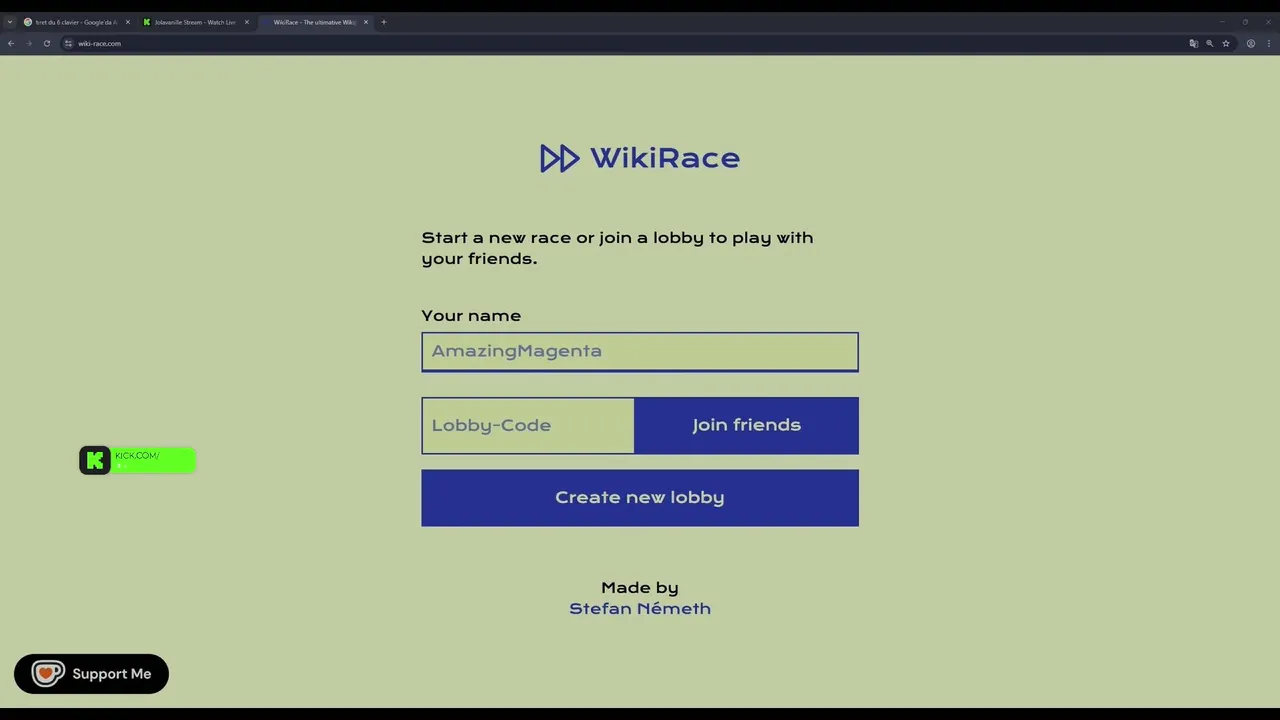The width and height of the screenshot is (1280, 720).
Task: Click the WikiRace fast-forward logo icon
Action: pos(559,158)
